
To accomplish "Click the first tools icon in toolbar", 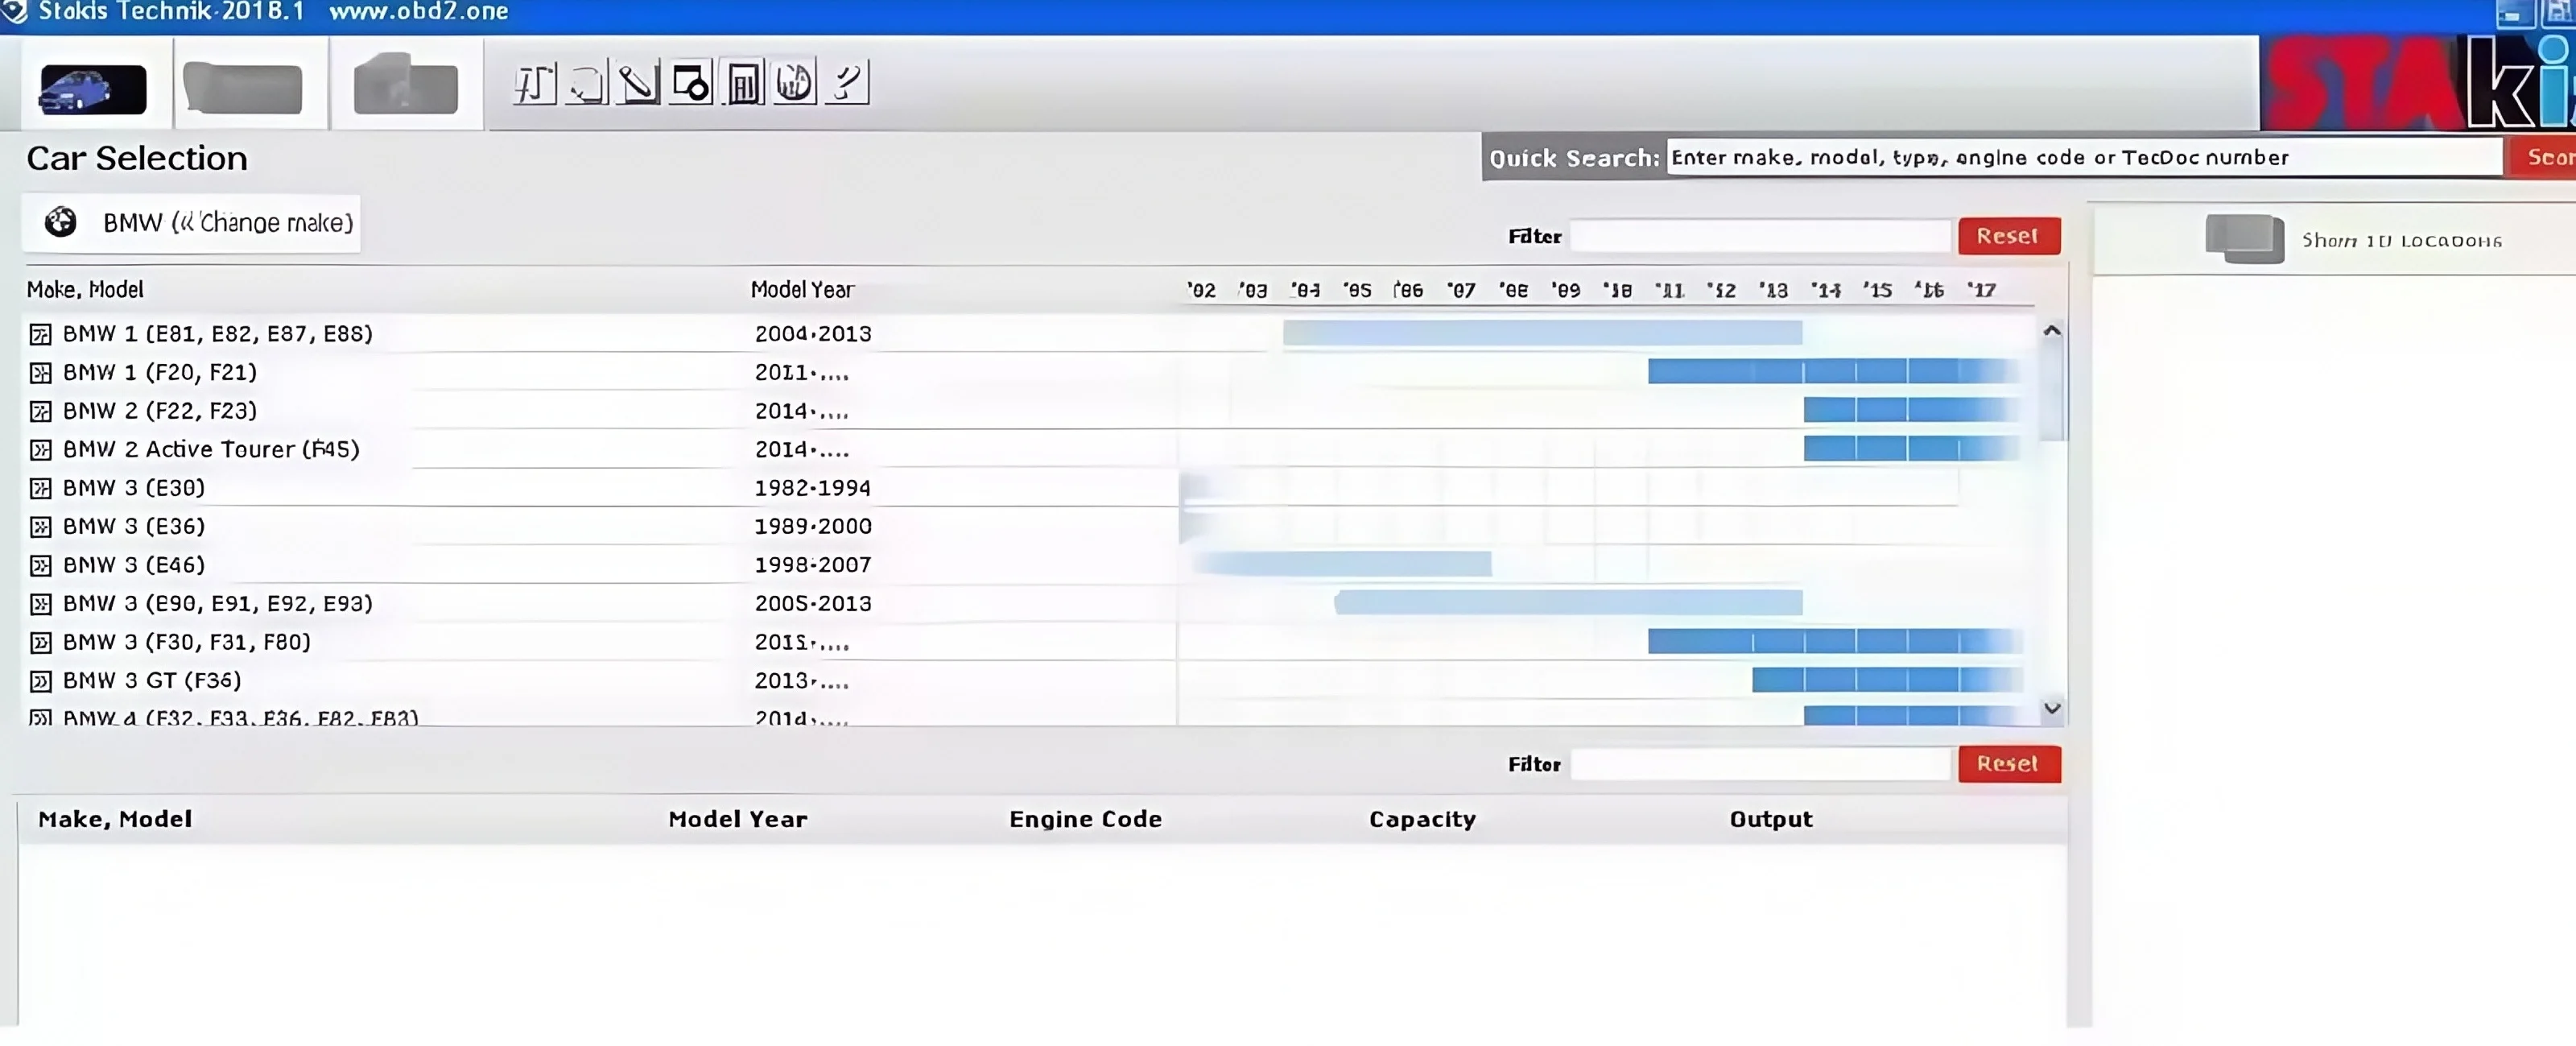I will pos(535,83).
